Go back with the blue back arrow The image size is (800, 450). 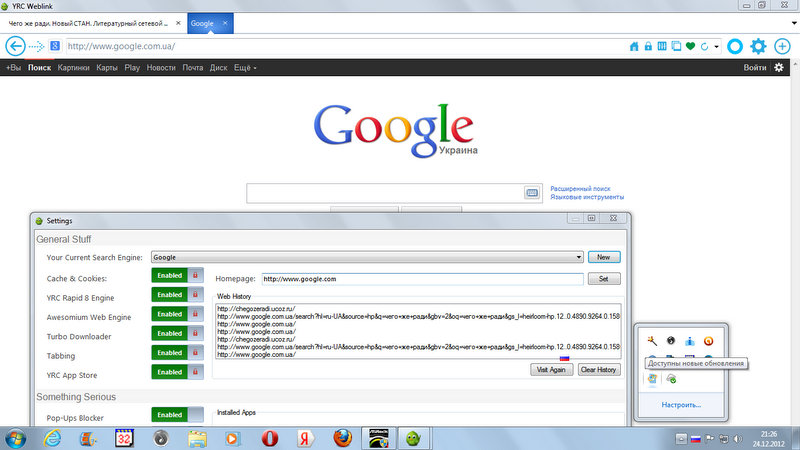pos(15,46)
